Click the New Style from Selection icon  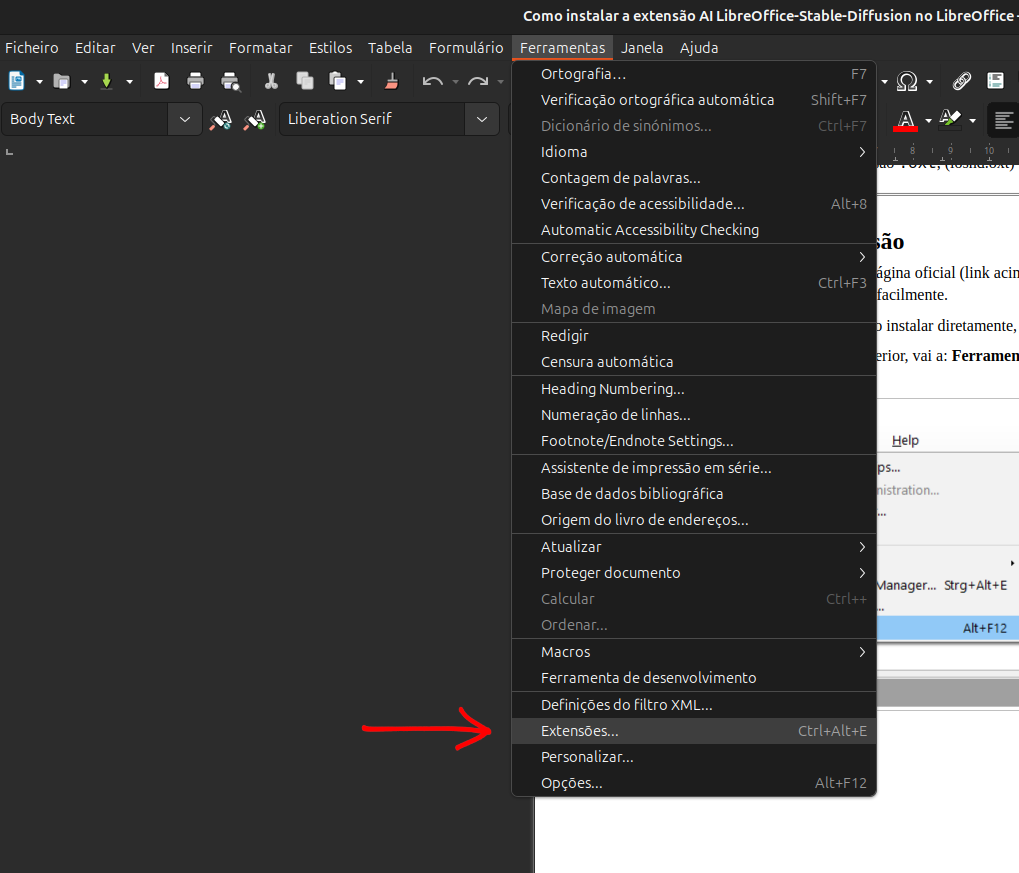click(x=255, y=119)
